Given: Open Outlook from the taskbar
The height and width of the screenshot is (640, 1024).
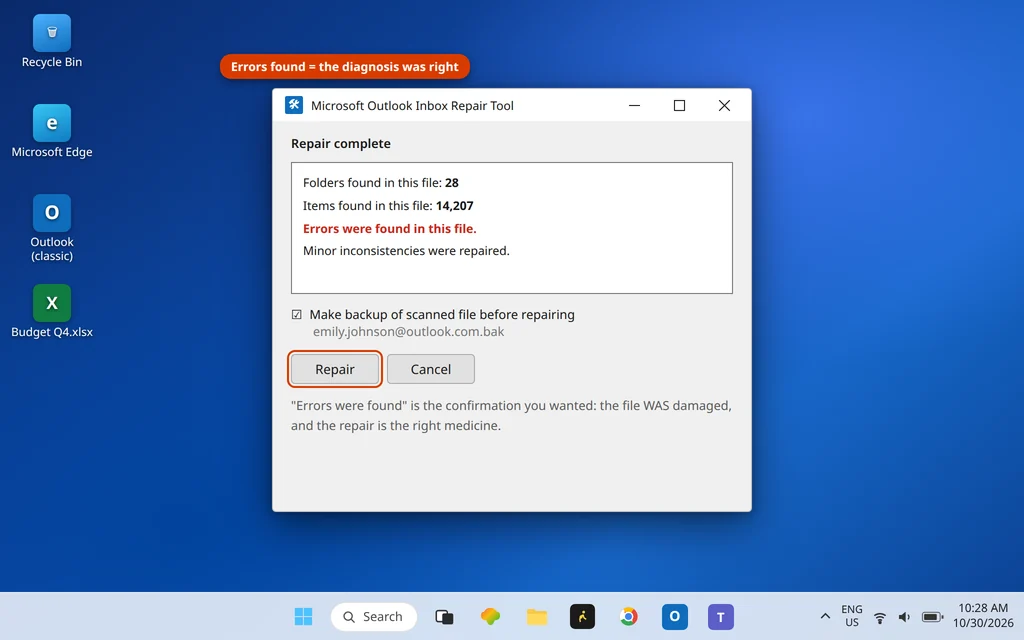Looking at the screenshot, I should [675, 616].
